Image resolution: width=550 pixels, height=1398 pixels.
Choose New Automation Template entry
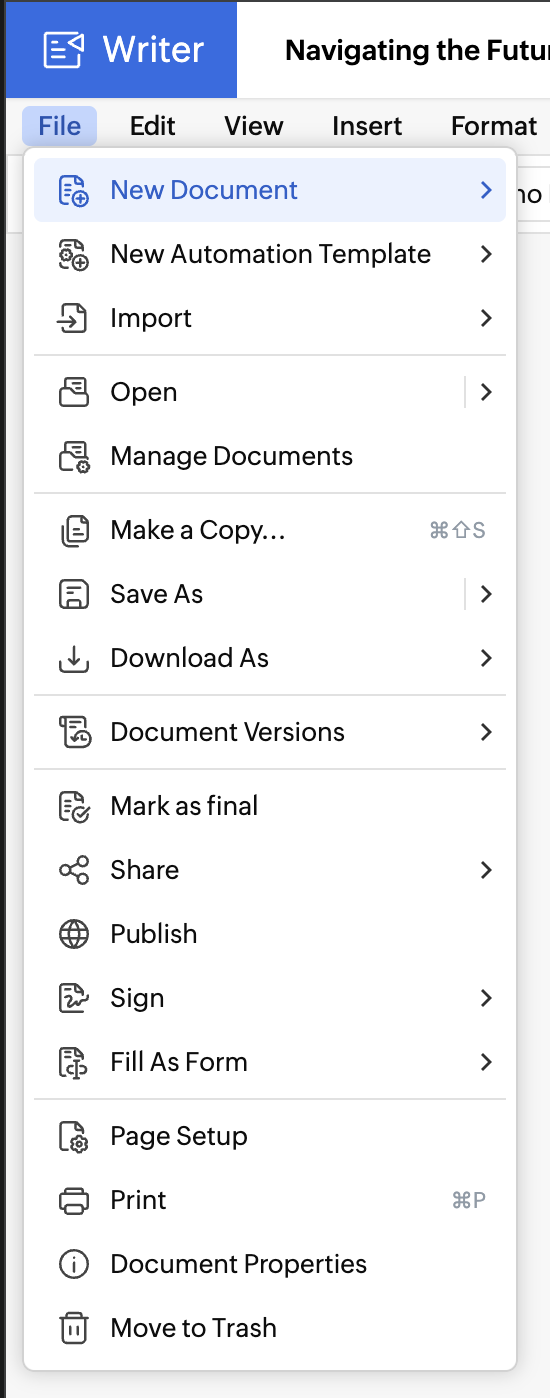pyautogui.click(x=270, y=254)
